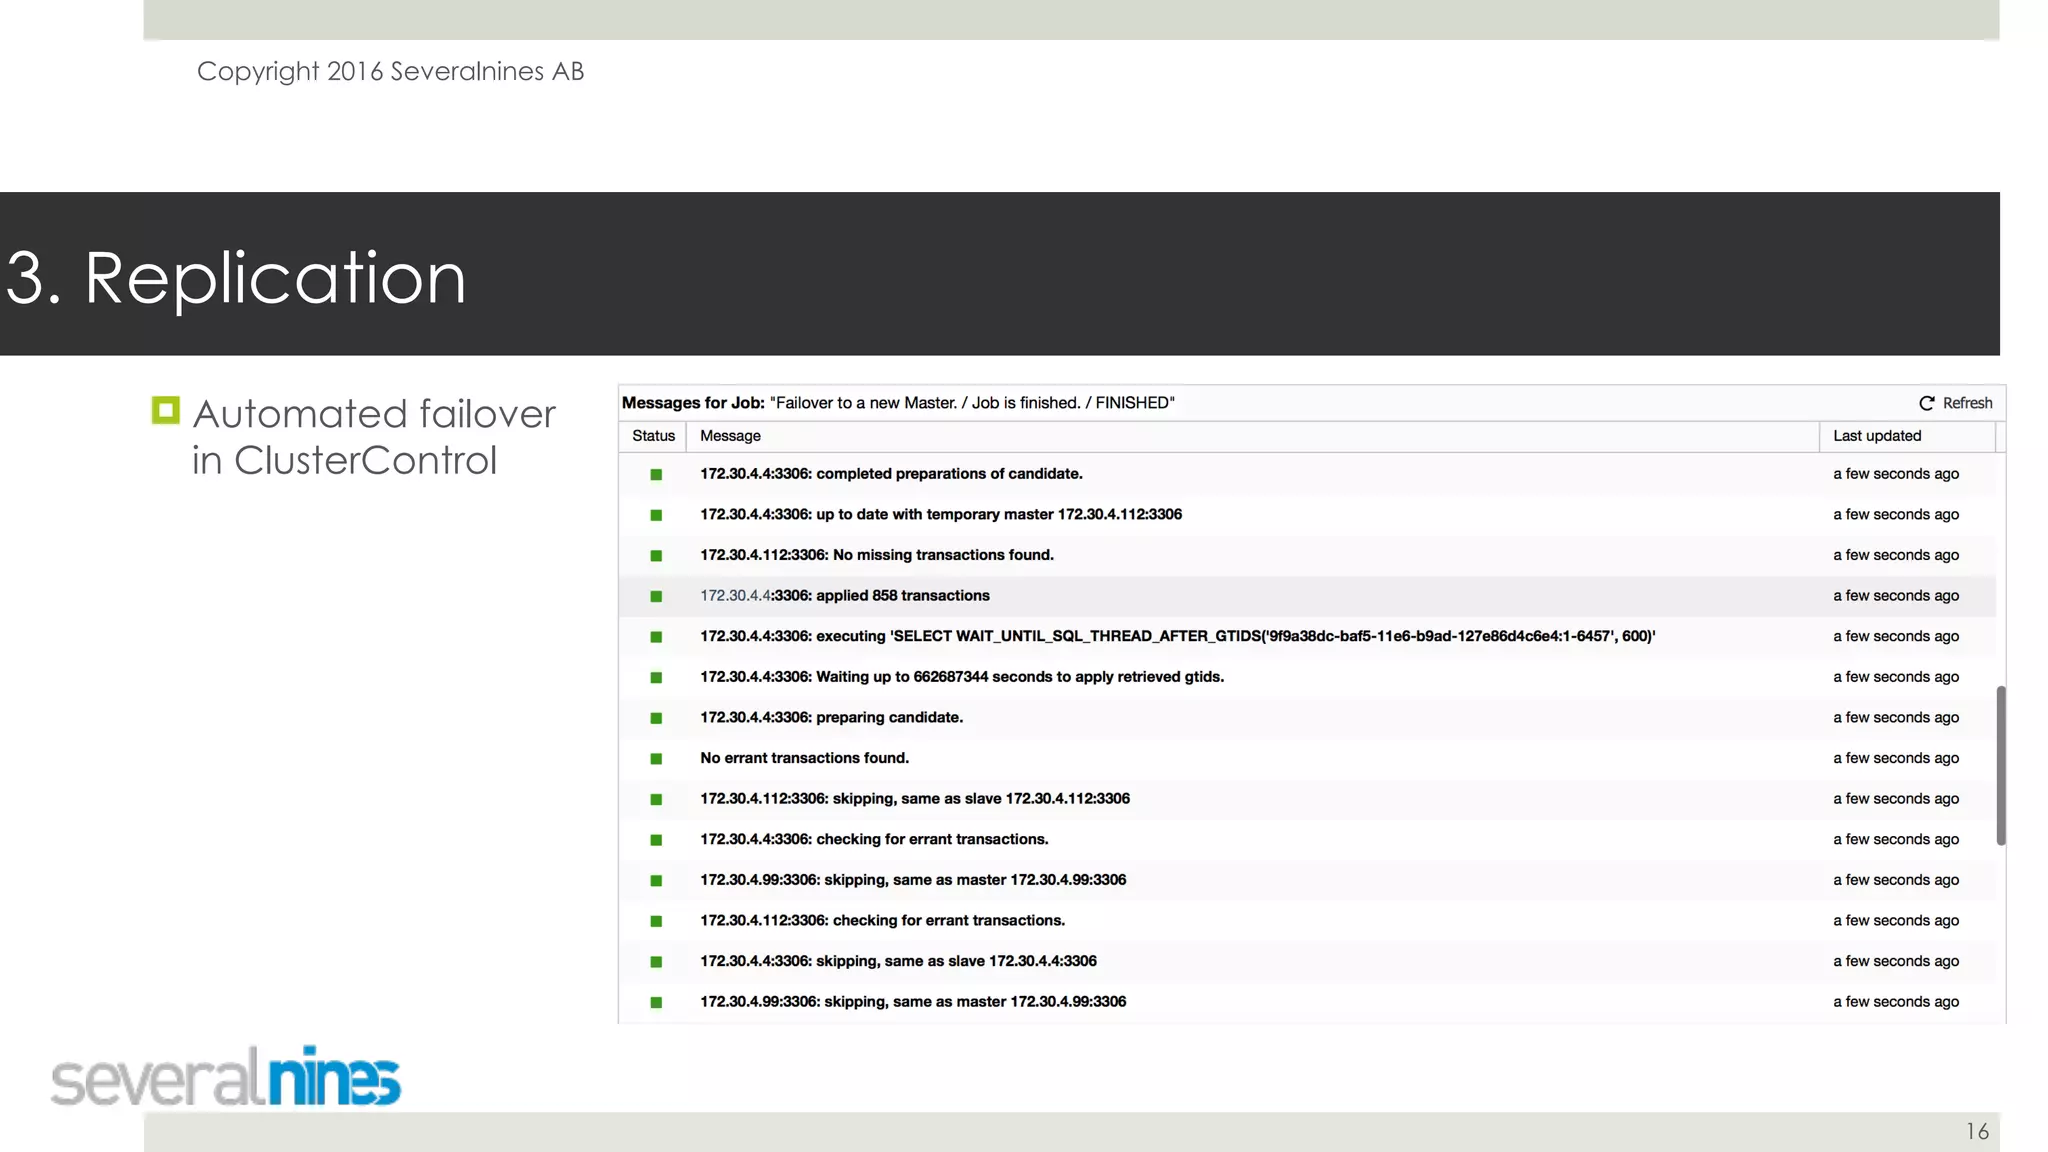Click the Status column header
Image resolution: width=2048 pixels, height=1152 pixels.
click(653, 436)
